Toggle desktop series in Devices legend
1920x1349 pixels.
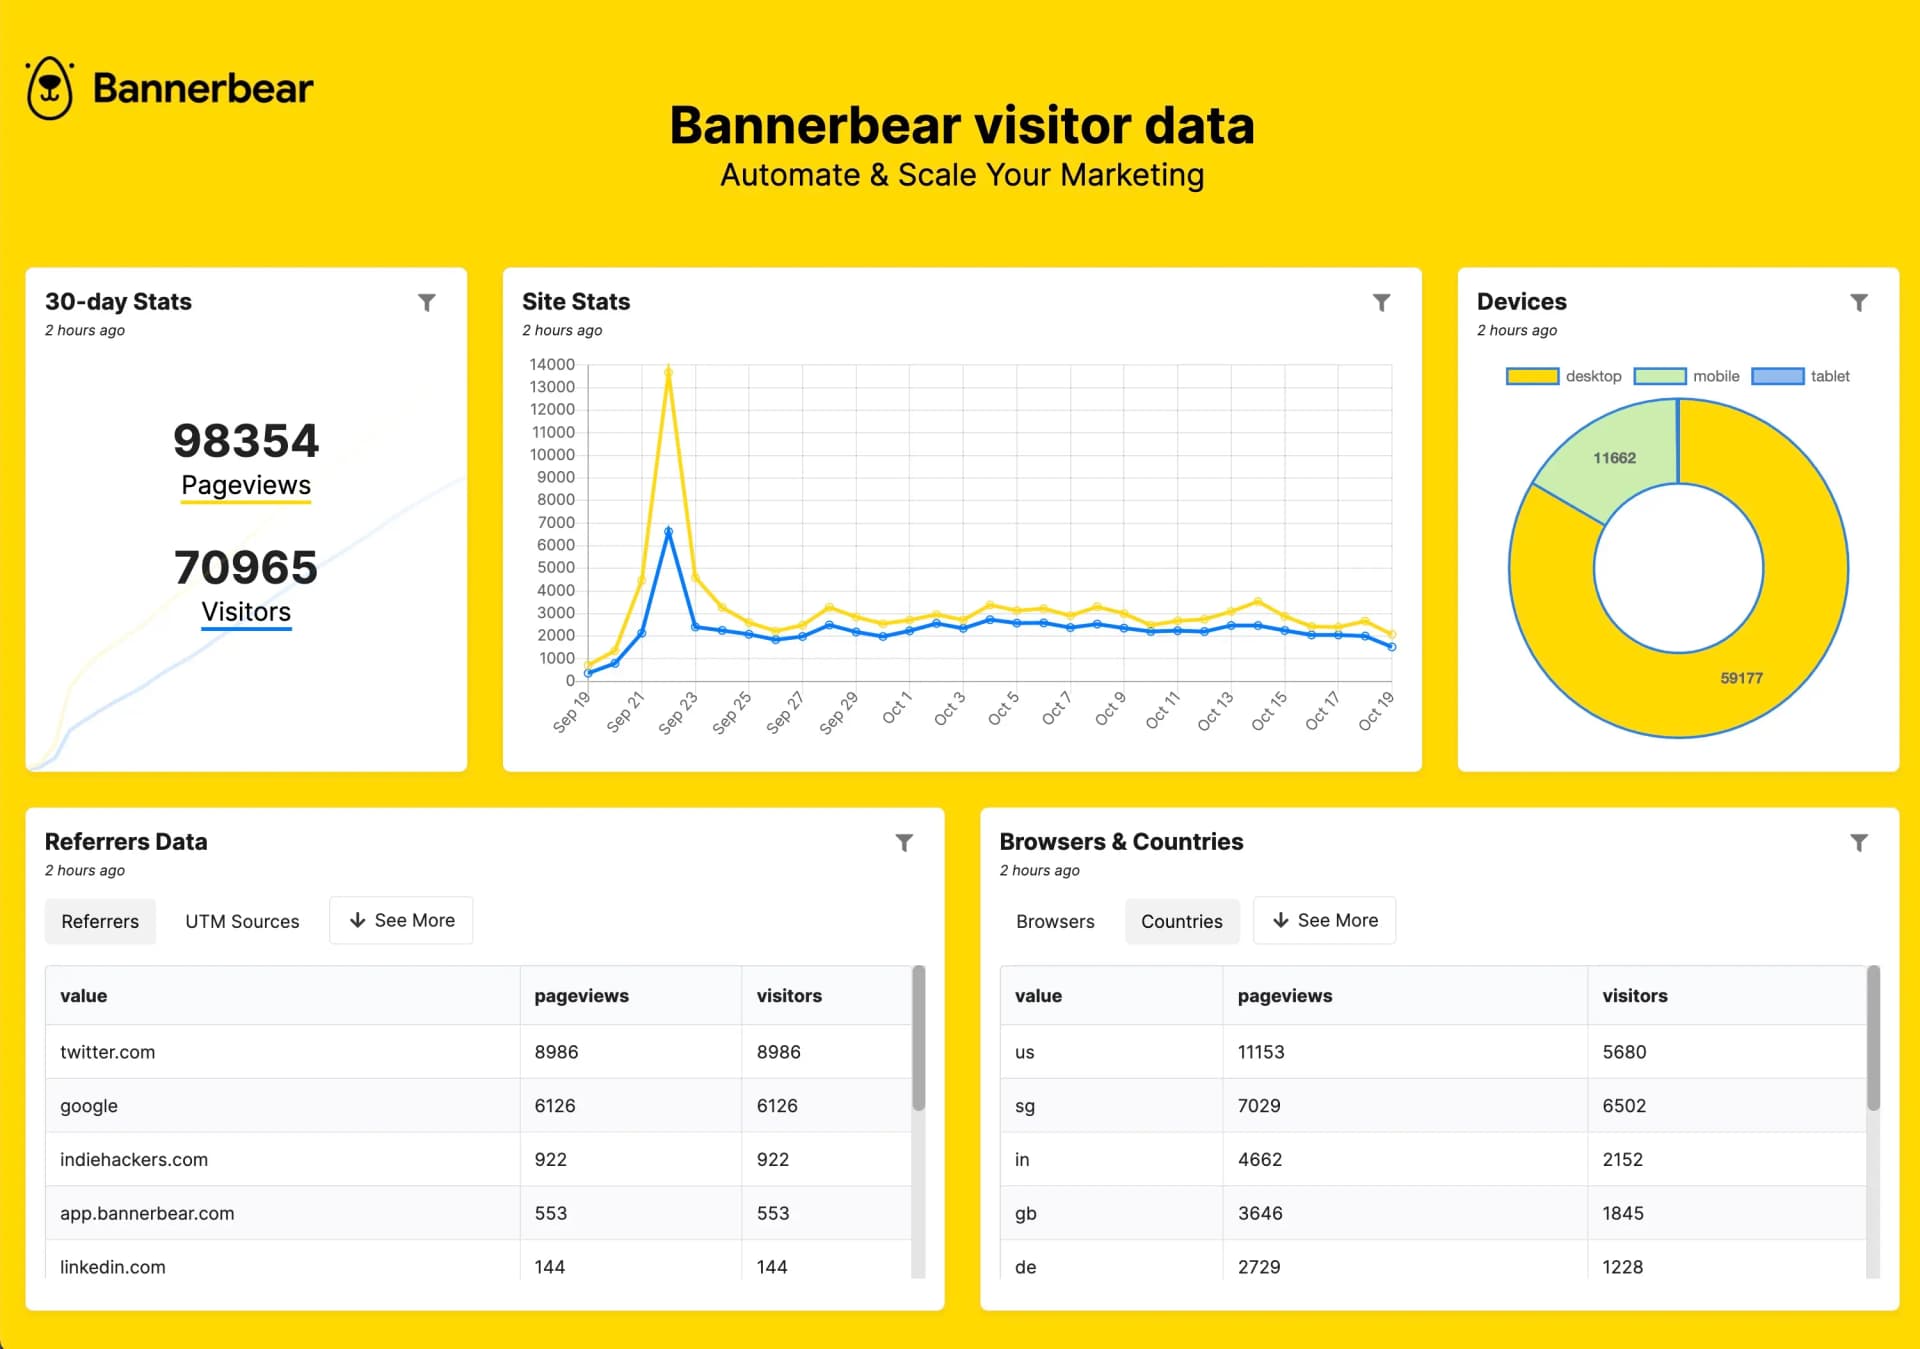tap(1564, 376)
